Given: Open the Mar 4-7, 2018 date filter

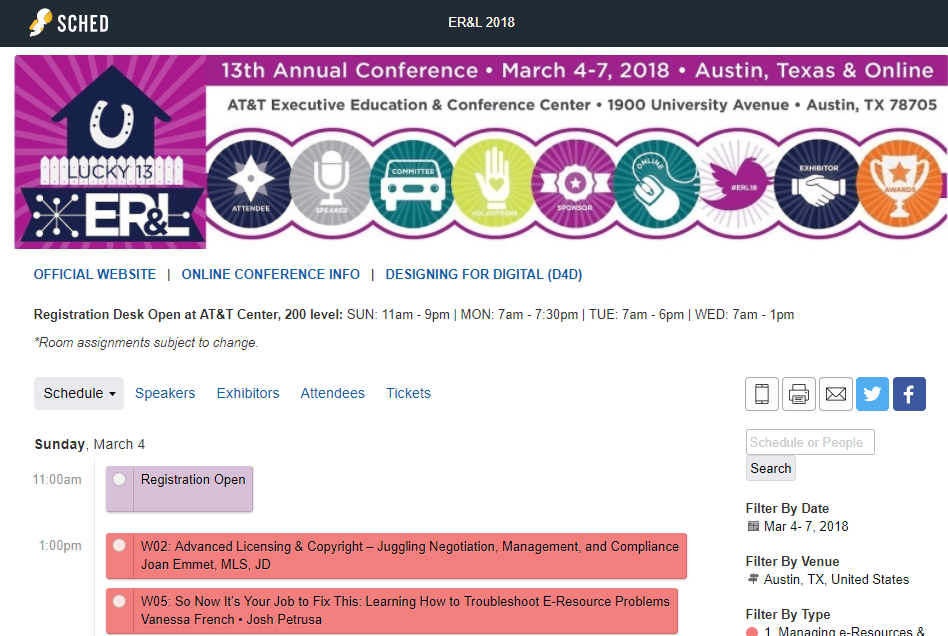Looking at the screenshot, I should point(806,526).
